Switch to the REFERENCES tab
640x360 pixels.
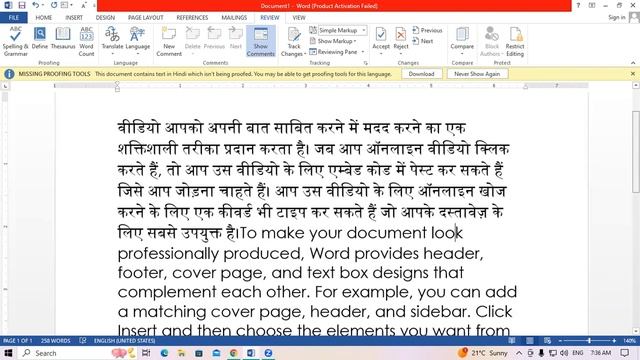coord(192,18)
